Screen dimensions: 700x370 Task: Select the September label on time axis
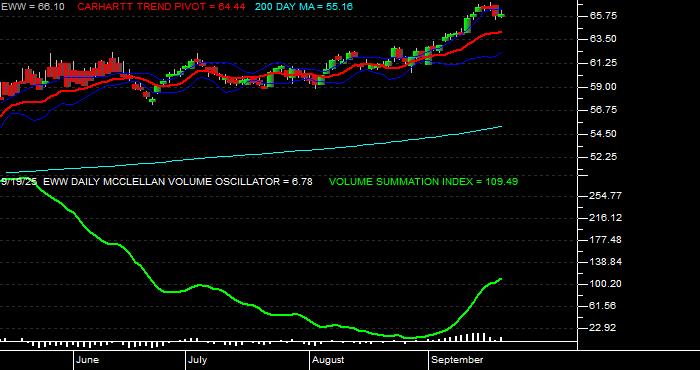pyautogui.click(x=458, y=360)
